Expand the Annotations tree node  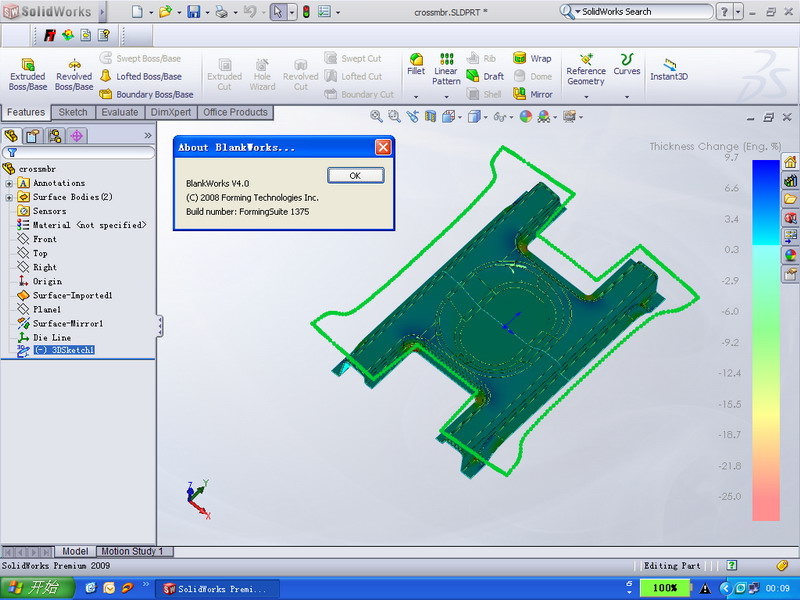[9, 183]
